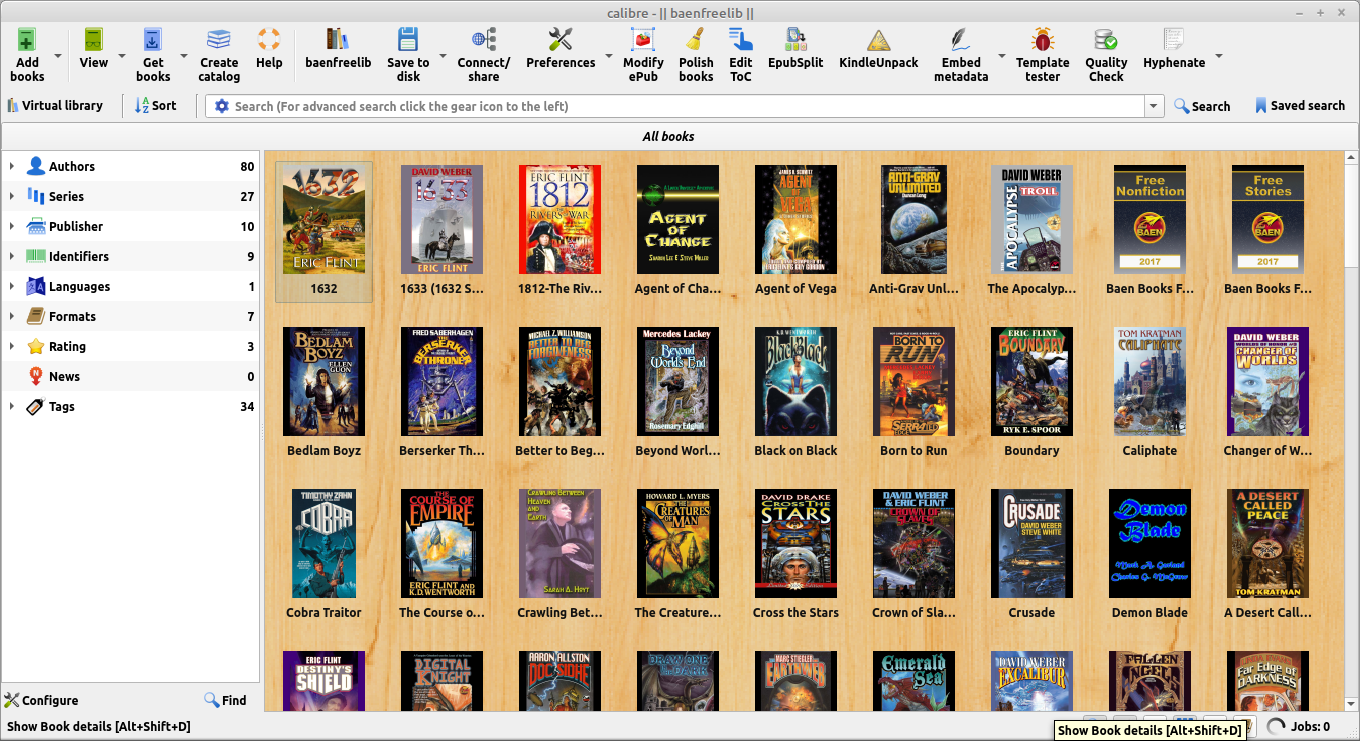This screenshot has height=741, width=1360.
Task: Open the Hyphenate dropdown arrow
Action: 1219,56
